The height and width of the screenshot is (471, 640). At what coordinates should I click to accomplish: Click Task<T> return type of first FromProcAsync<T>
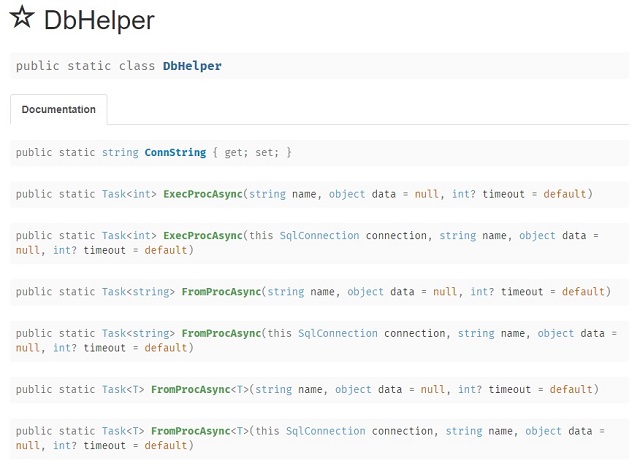coord(123,389)
